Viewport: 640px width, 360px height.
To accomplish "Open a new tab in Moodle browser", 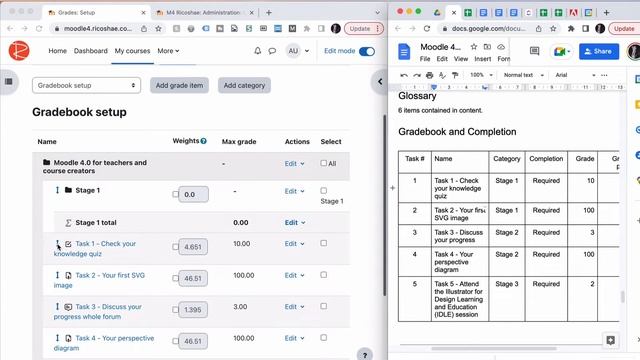I will pos(269,13).
